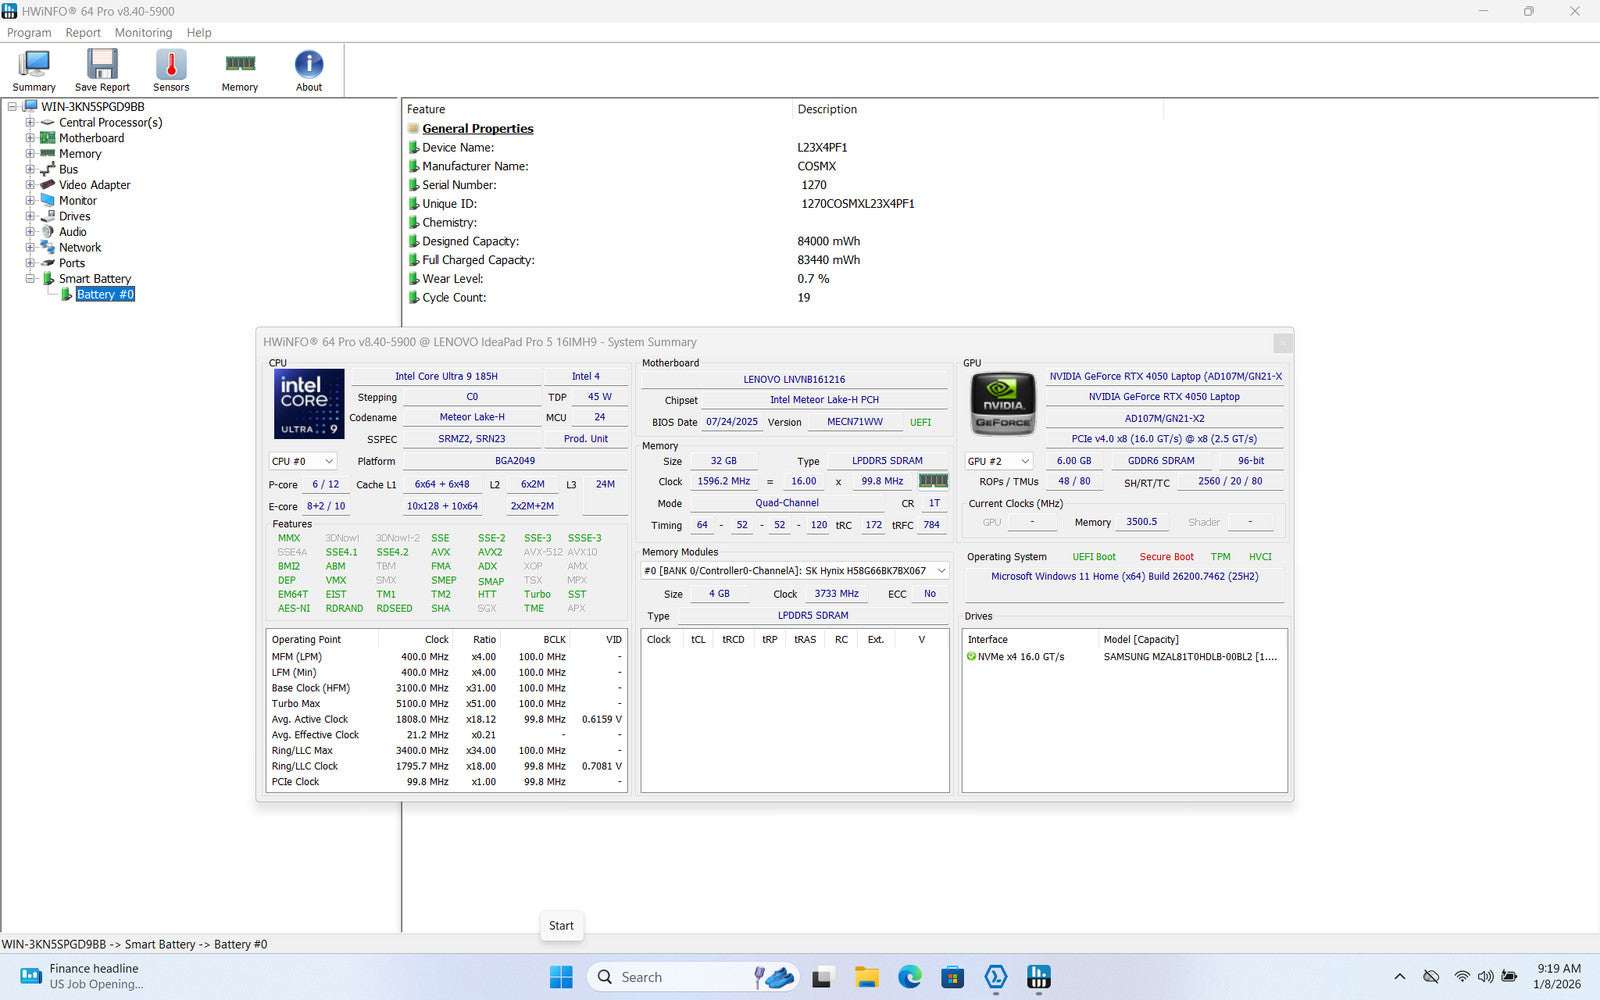The width and height of the screenshot is (1600, 1000).
Task: Expand the Central Processor(s) tree node
Action: [x=30, y=123]
